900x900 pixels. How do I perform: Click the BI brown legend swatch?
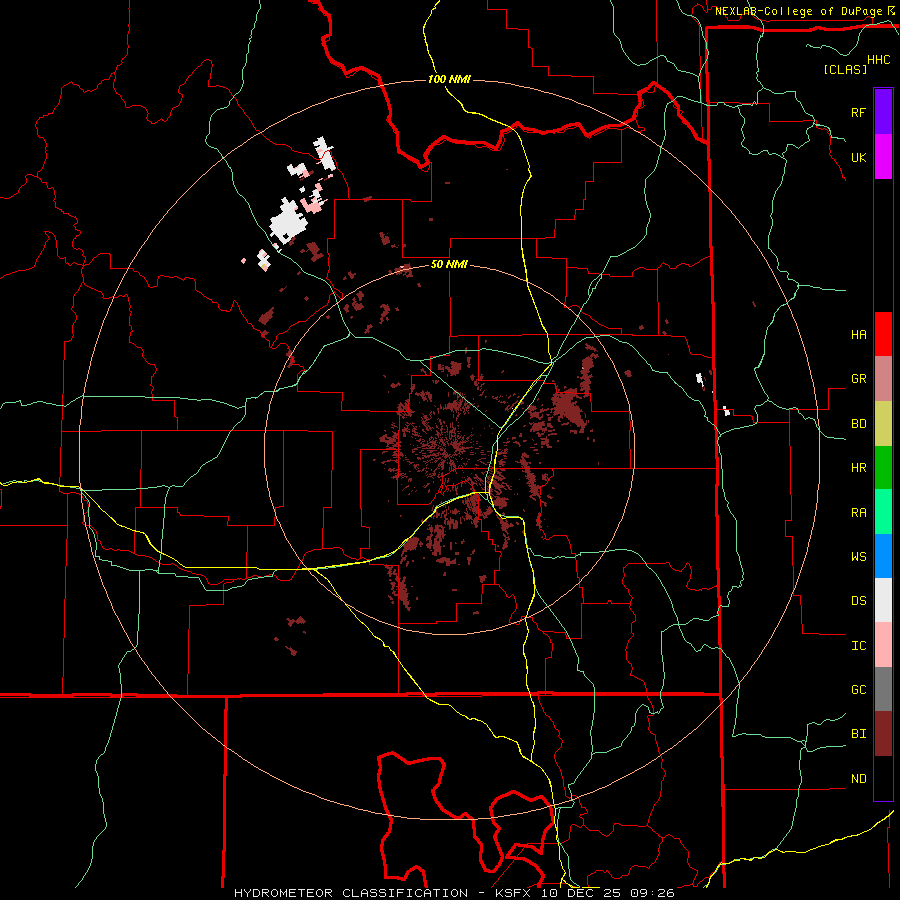point(883,734)
